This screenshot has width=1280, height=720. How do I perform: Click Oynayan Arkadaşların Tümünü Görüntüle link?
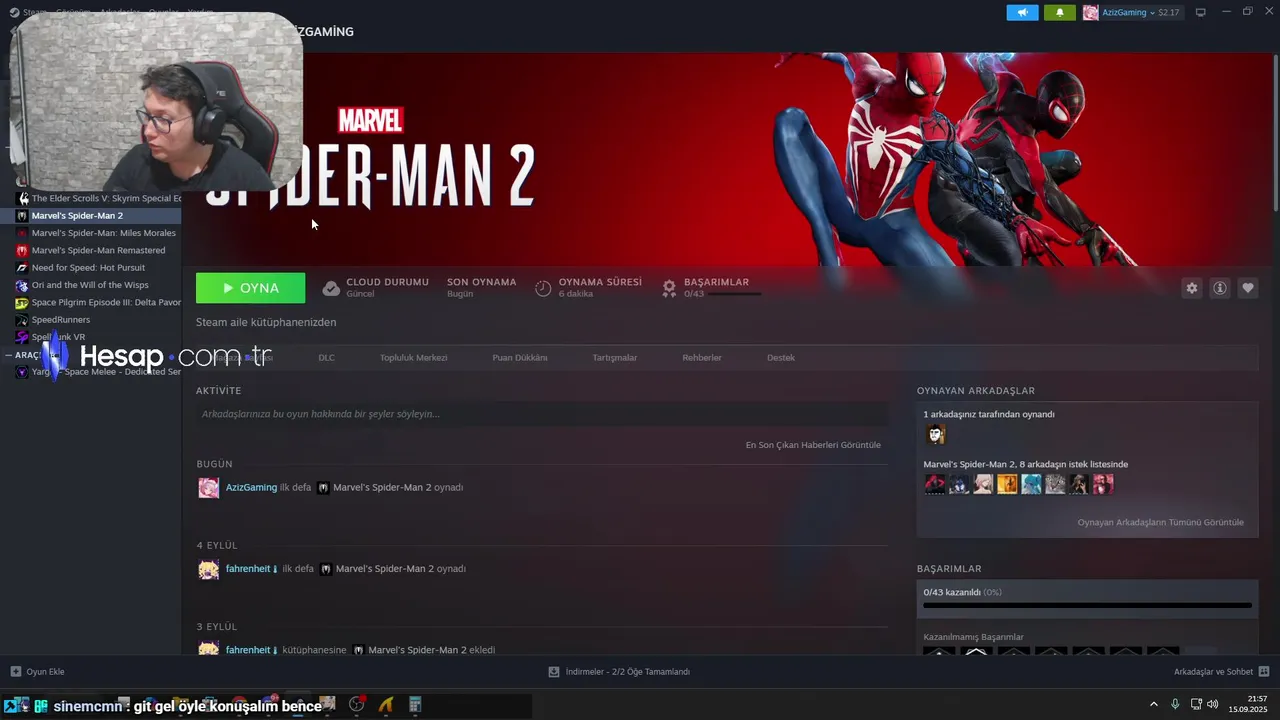tap(1160, 522)
